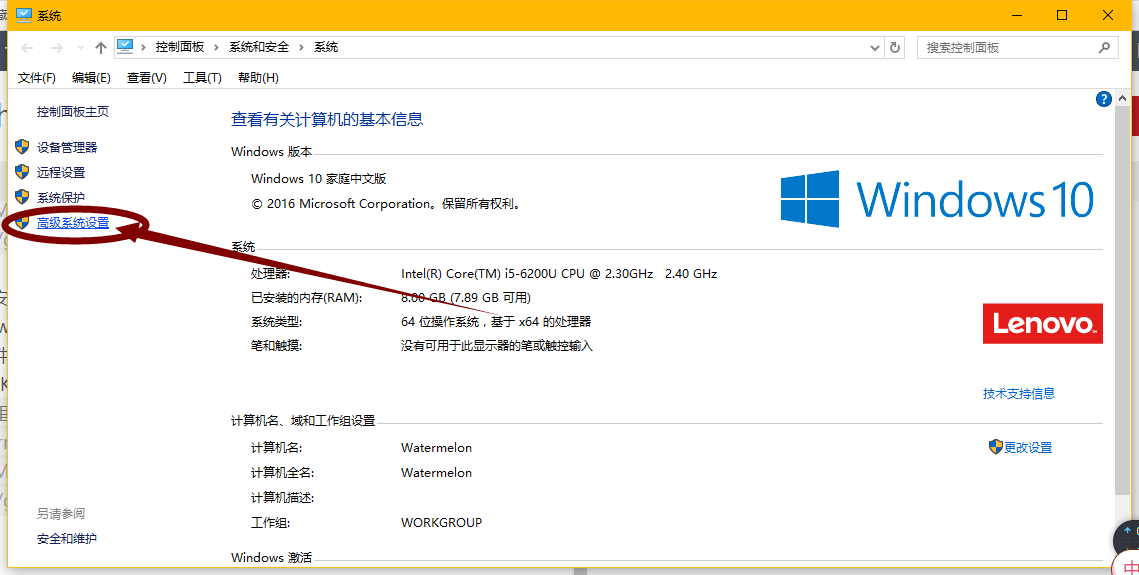Click the shield icon beside 远程设置
Viewport: 1139px width, 575px height.
coord(23,172)
